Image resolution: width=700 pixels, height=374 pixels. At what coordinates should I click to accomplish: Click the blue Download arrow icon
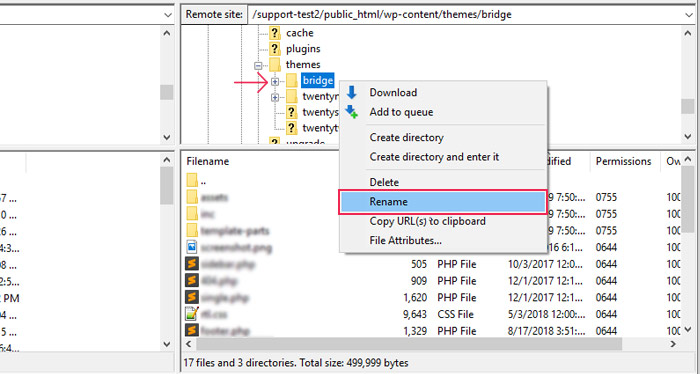point(352,92)
